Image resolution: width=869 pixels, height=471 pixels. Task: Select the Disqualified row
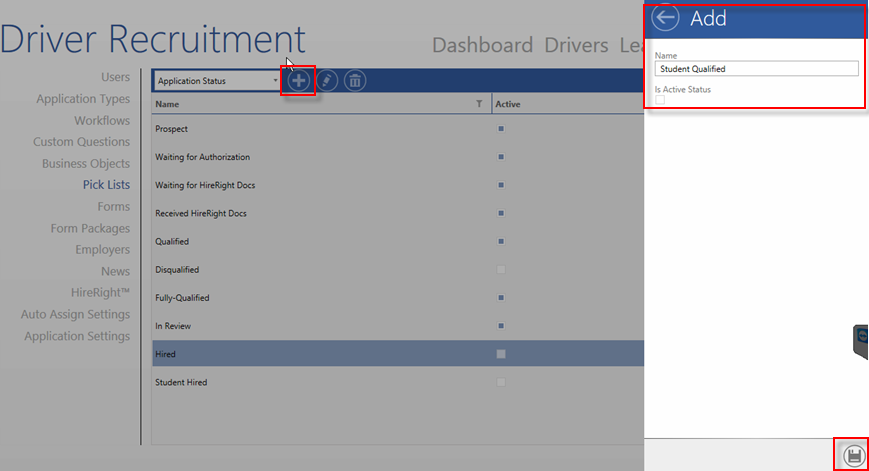click(x=398, y=270)
